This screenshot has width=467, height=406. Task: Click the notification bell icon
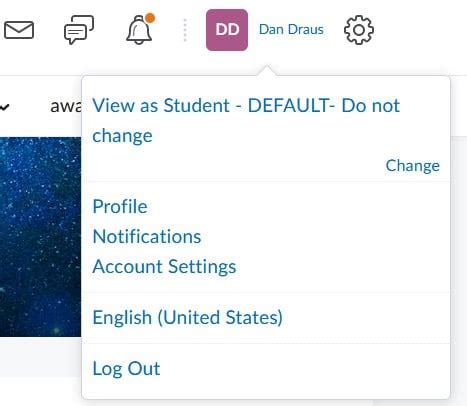pos(139,30)
